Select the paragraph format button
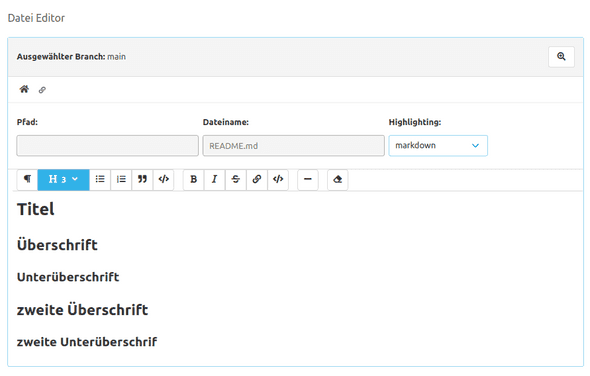Image resolution: width=590 pixels, height=376 pixels. point(27,180)
